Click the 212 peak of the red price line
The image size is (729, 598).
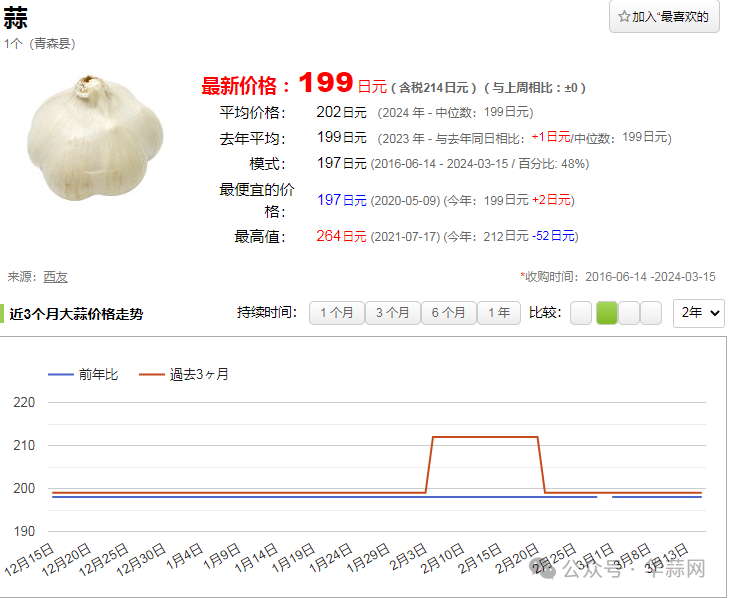click(x=485, y=437)
